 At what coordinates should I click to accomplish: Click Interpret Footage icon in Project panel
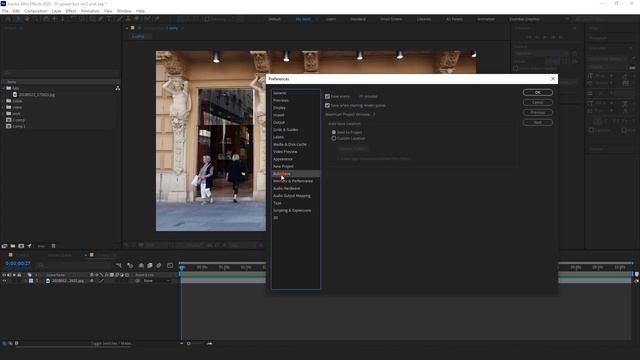click(4, 246)
